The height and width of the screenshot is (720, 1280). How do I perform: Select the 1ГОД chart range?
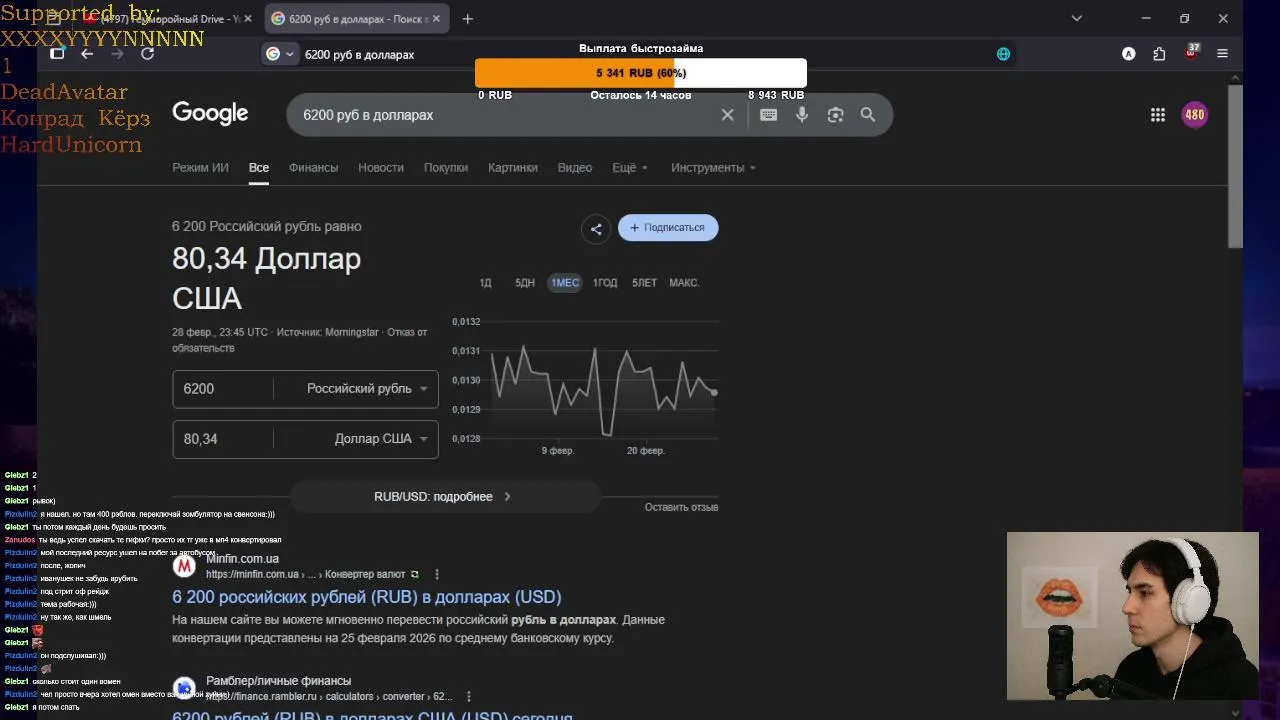click(605, 283)
